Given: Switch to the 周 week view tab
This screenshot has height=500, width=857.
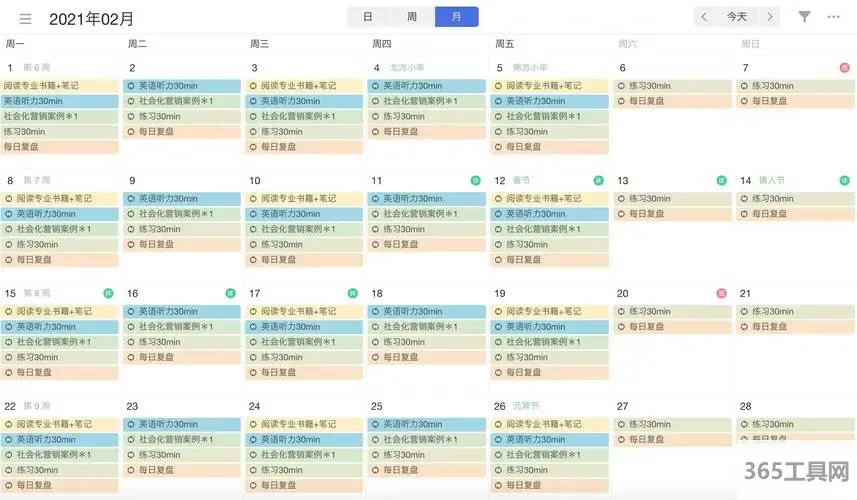Looking at the screenshot, I should click(x=412, y=17).
